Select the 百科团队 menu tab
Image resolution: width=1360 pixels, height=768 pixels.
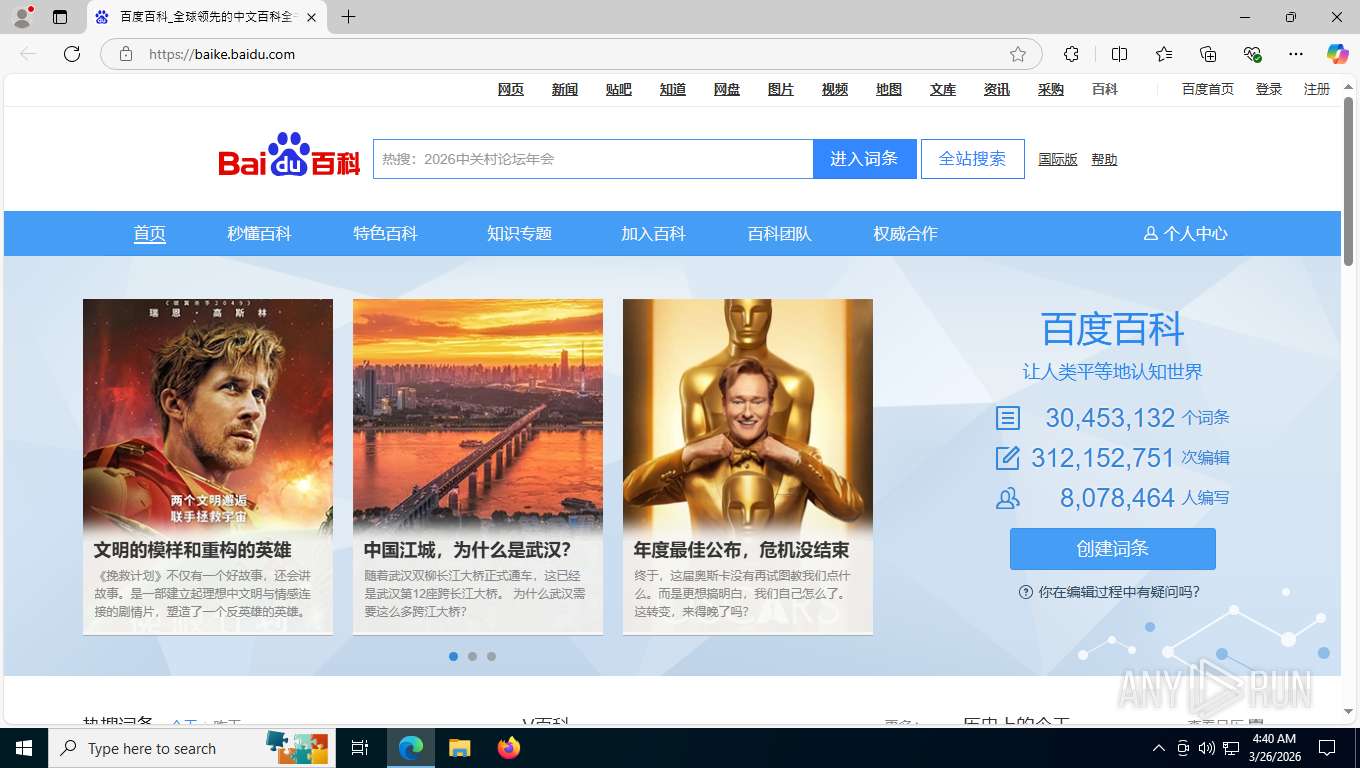779,233
